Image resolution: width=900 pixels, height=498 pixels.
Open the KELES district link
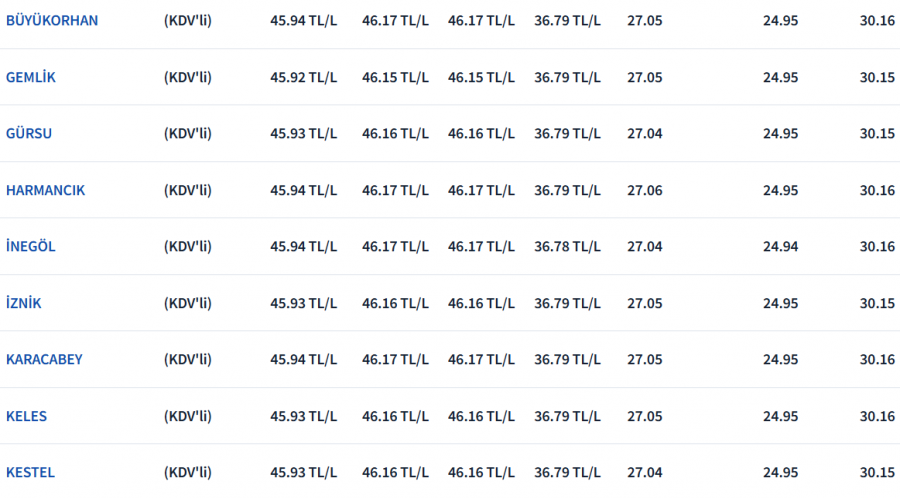point(26,417)
